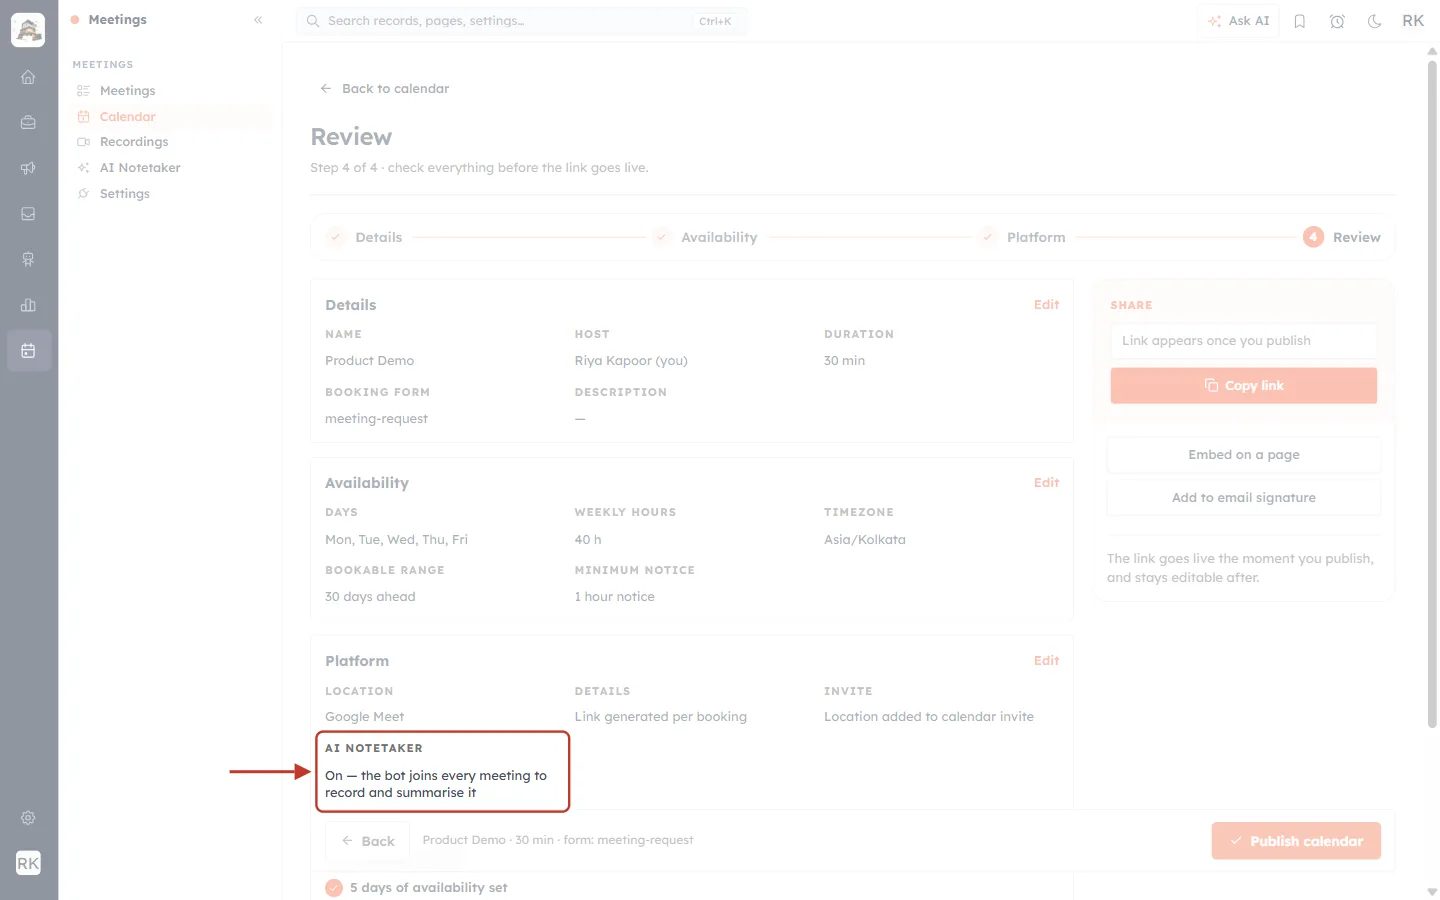Open the alarm clock reminders icon
This screenshot has width=1440, height=900.
coord(1337,21)
